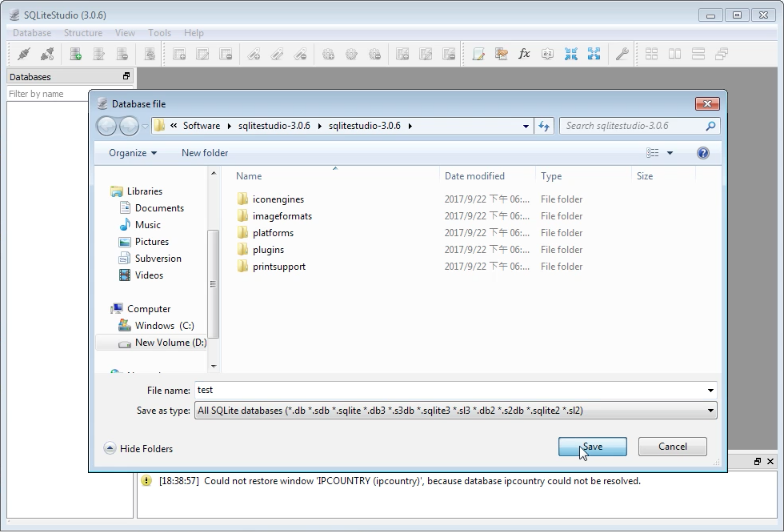Click the Create index toolbar icon
Screen dimensions: 784x532
tap(254, 54)
